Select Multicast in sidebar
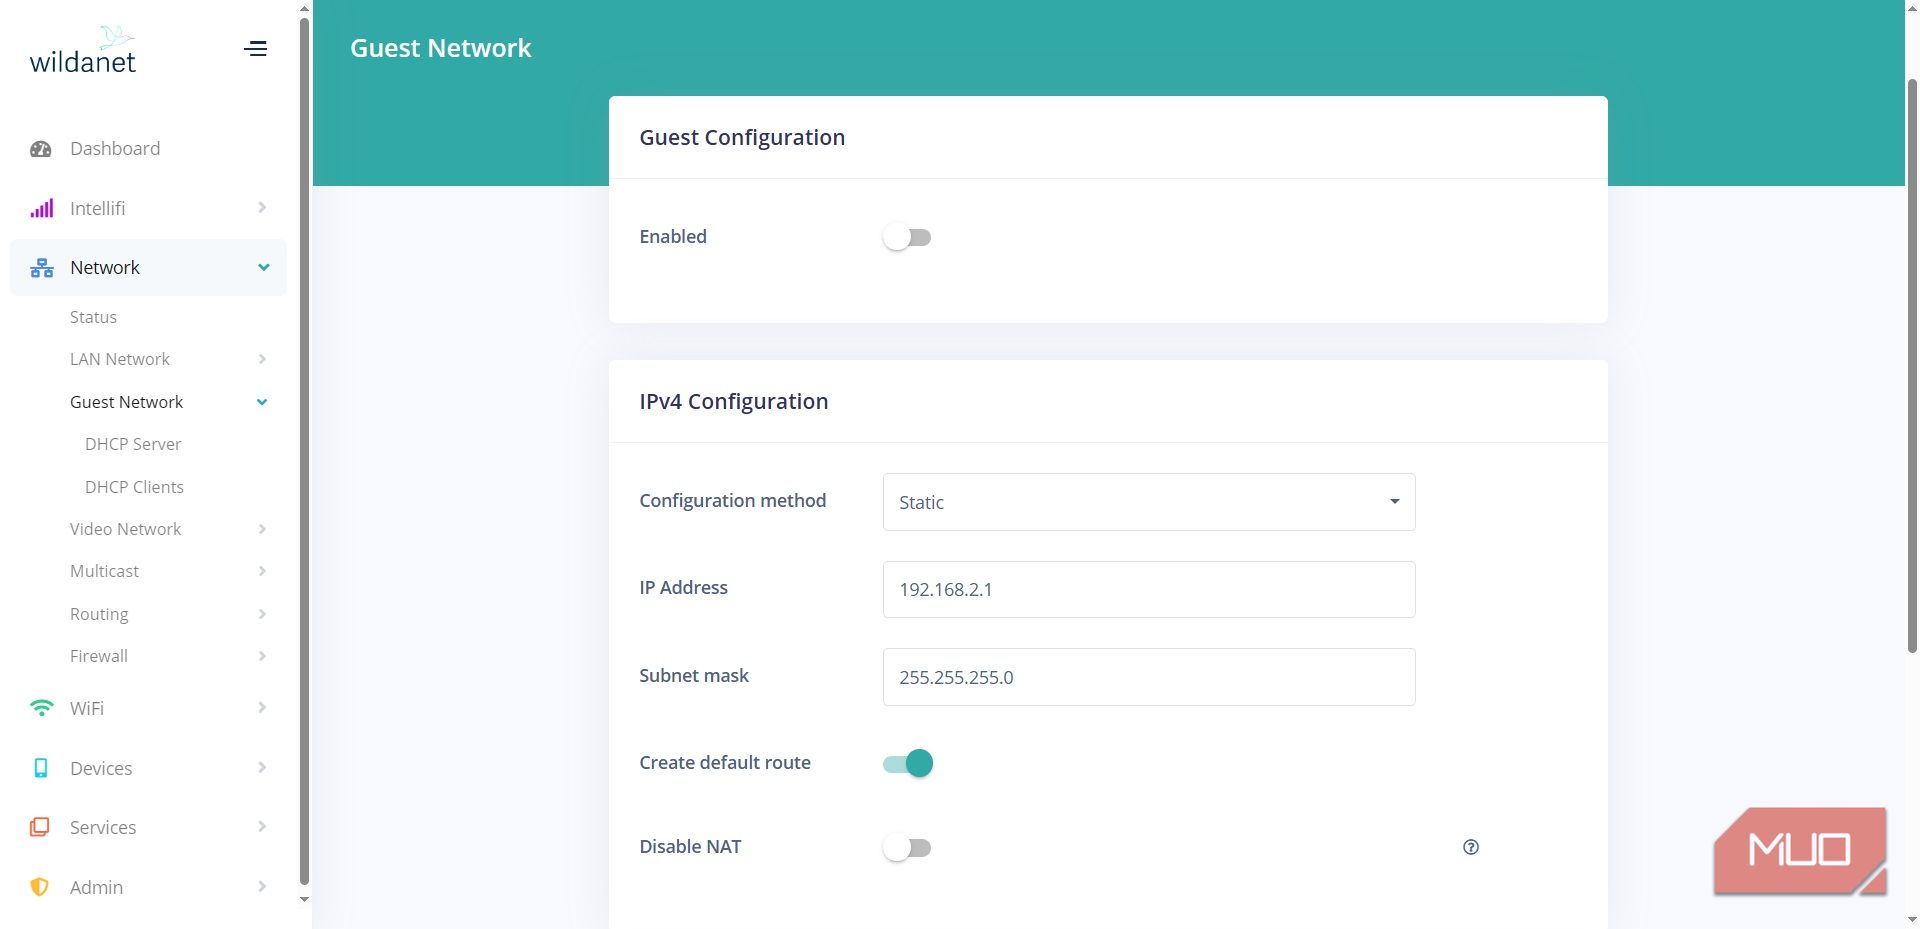The width and height of the screenshot is (1920, 929). point(104,571)
